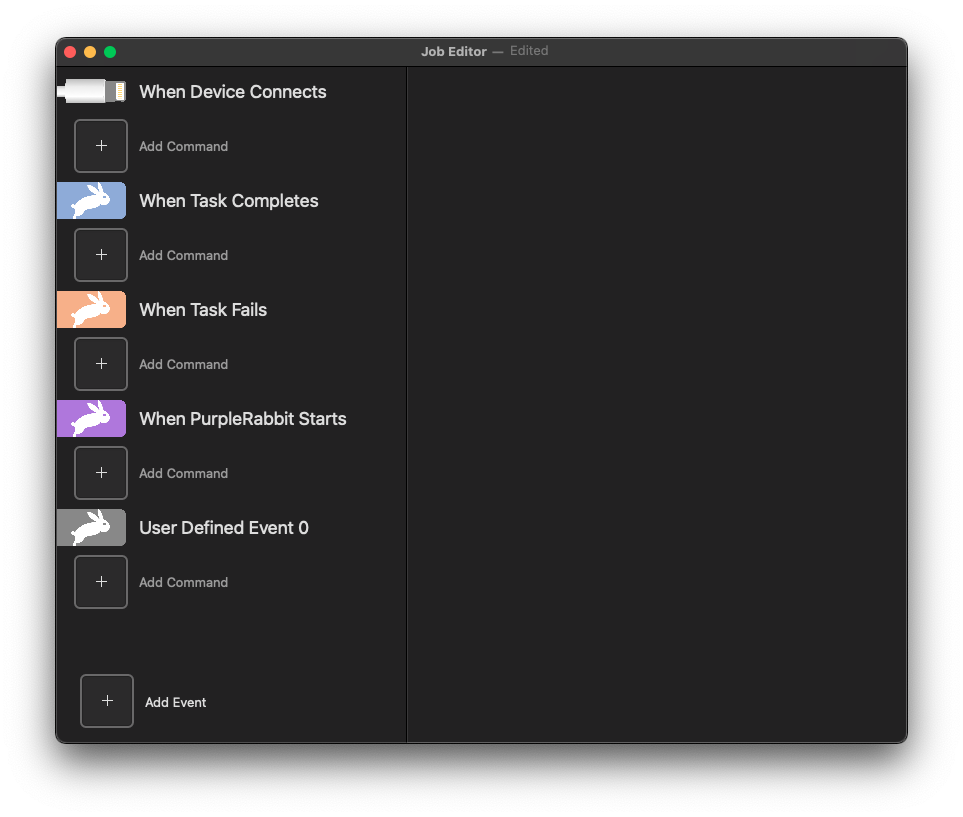Select the blue rabbit Task Completes icon
The height and width of the screenshot is (817, 963).
(x=92, y=201)
